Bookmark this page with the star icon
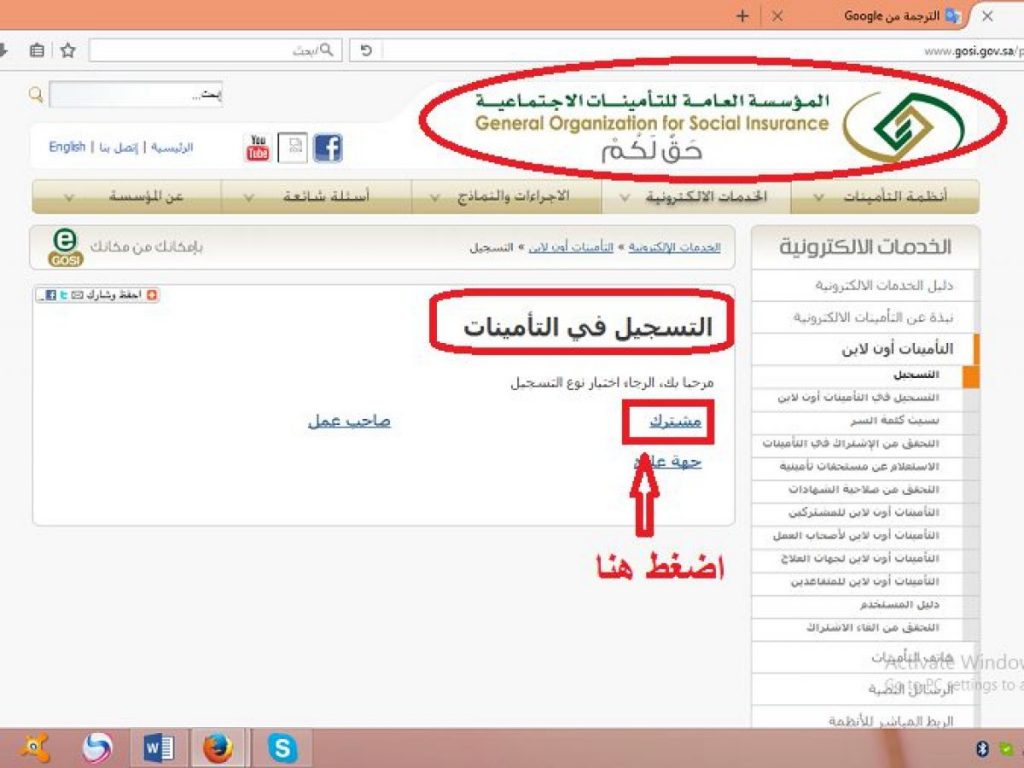 pyautogui.click(x=68, y=50)
